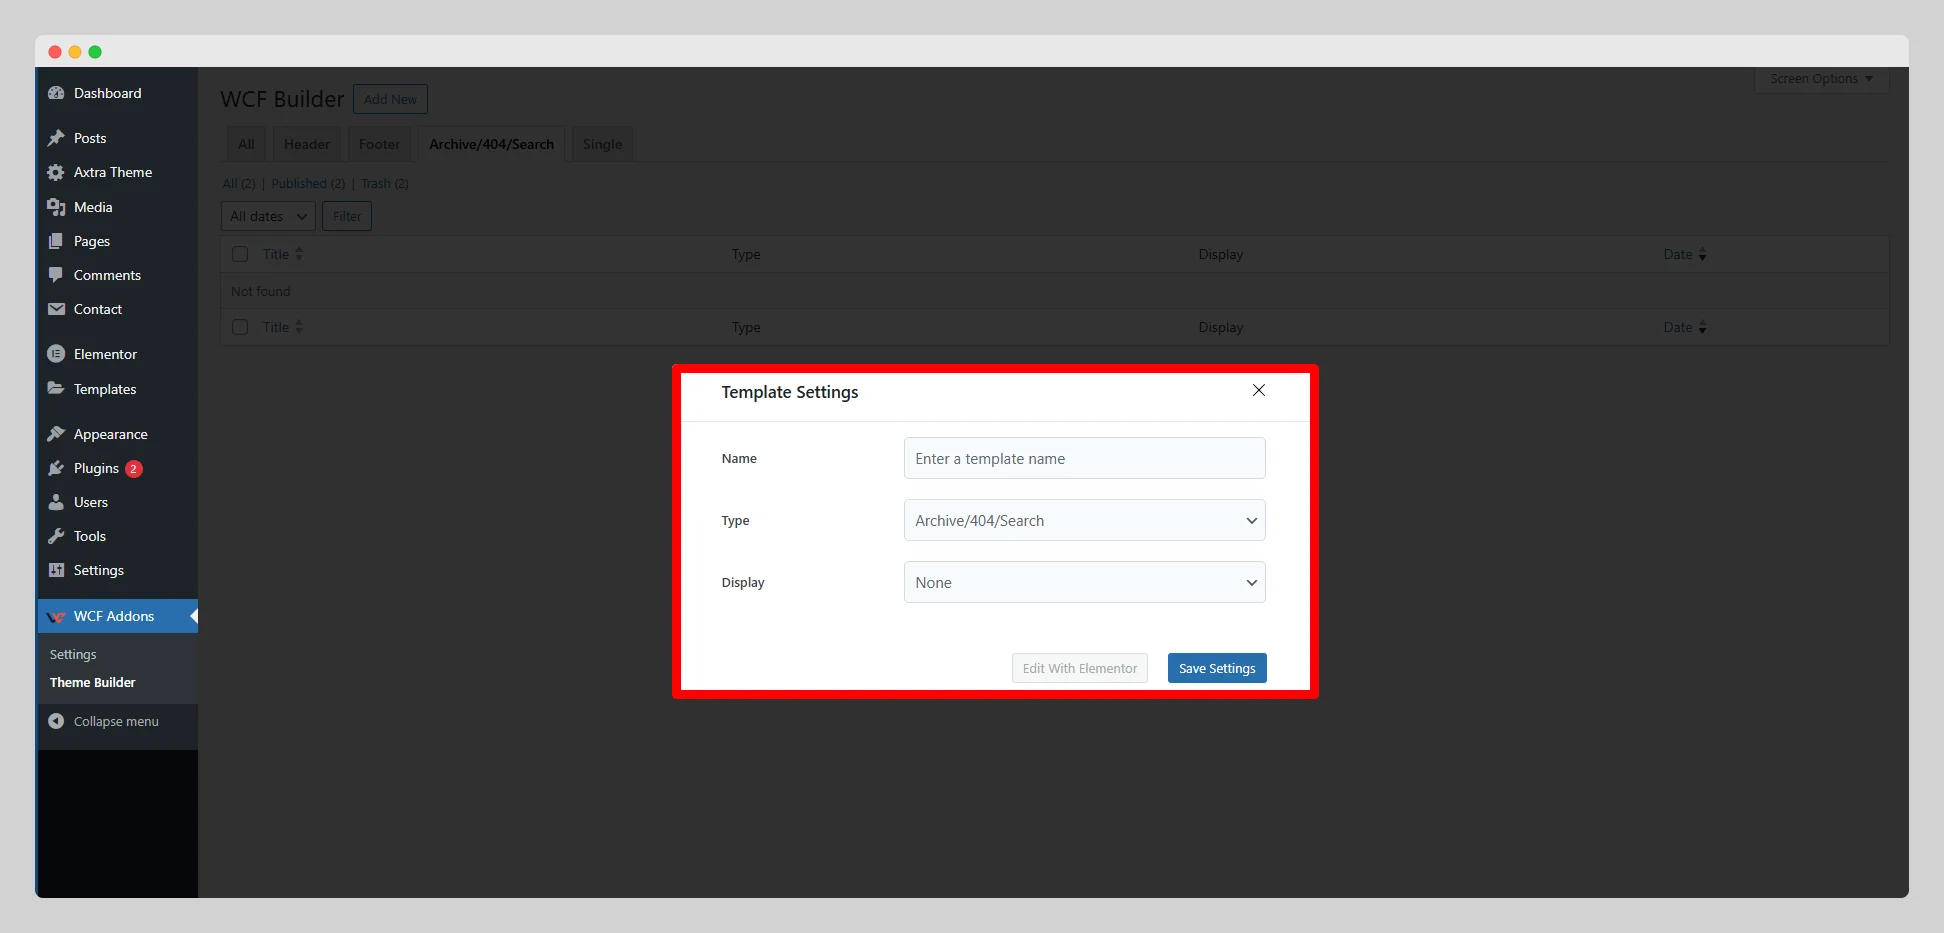Click the macOS yellow minimize window dot

pyautogui.click(x=75, y=52)
